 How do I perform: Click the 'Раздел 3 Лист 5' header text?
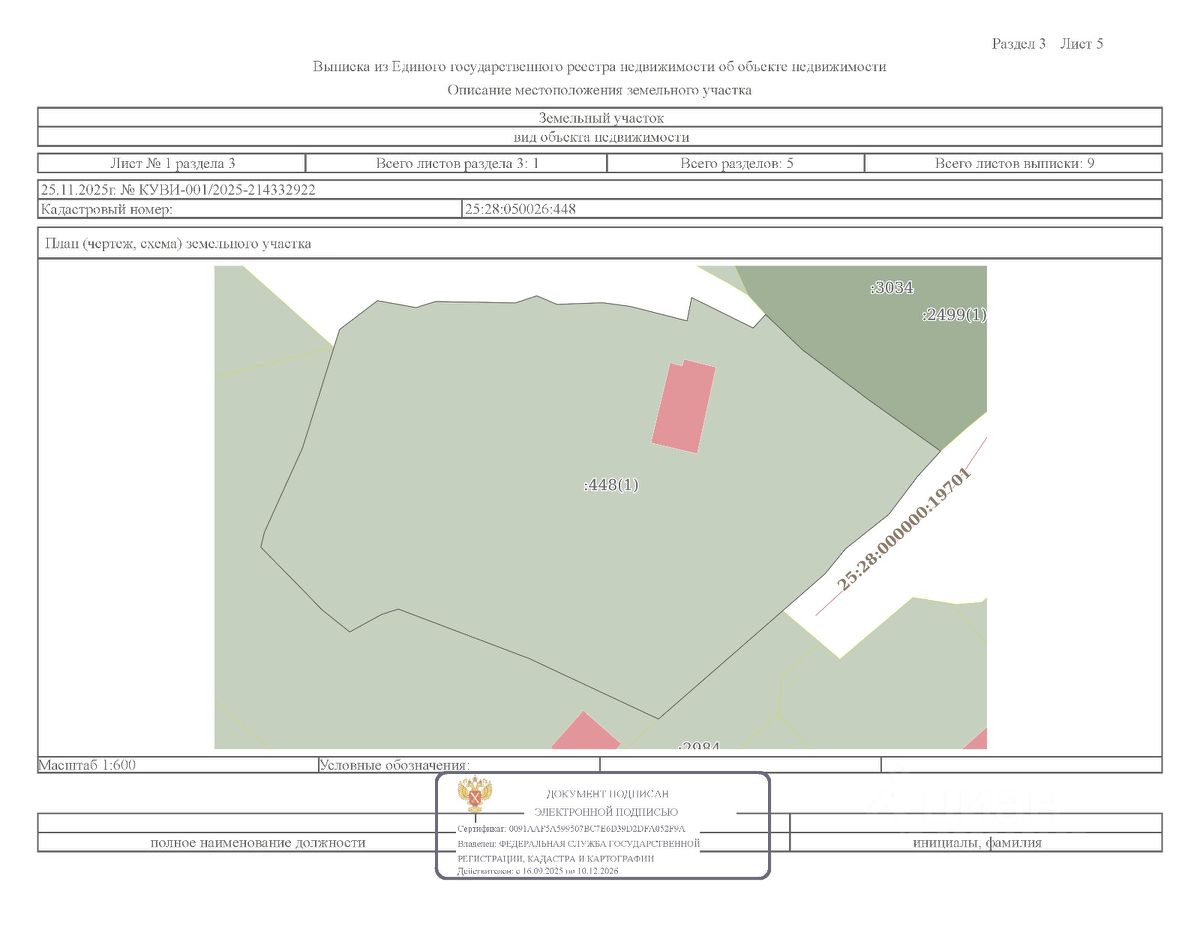tap(1047, 43)
